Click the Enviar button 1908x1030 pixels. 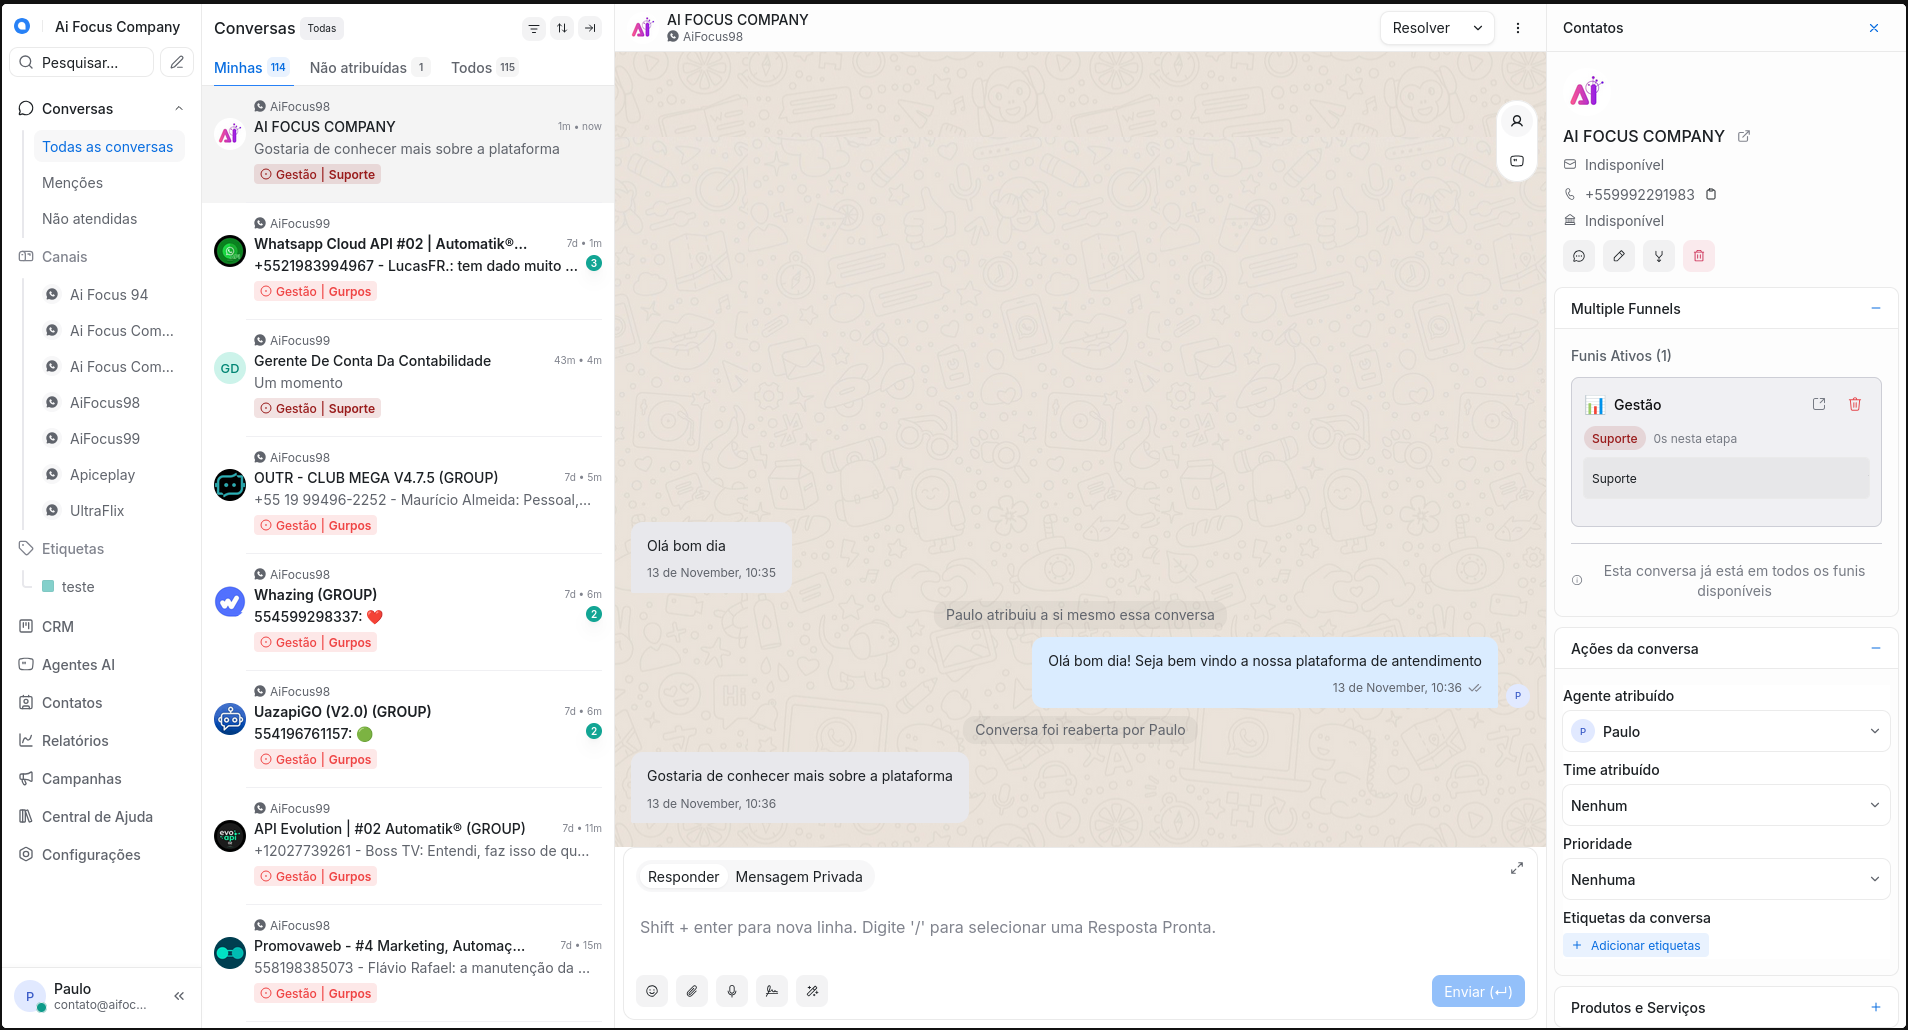(x=1478, y=991)
